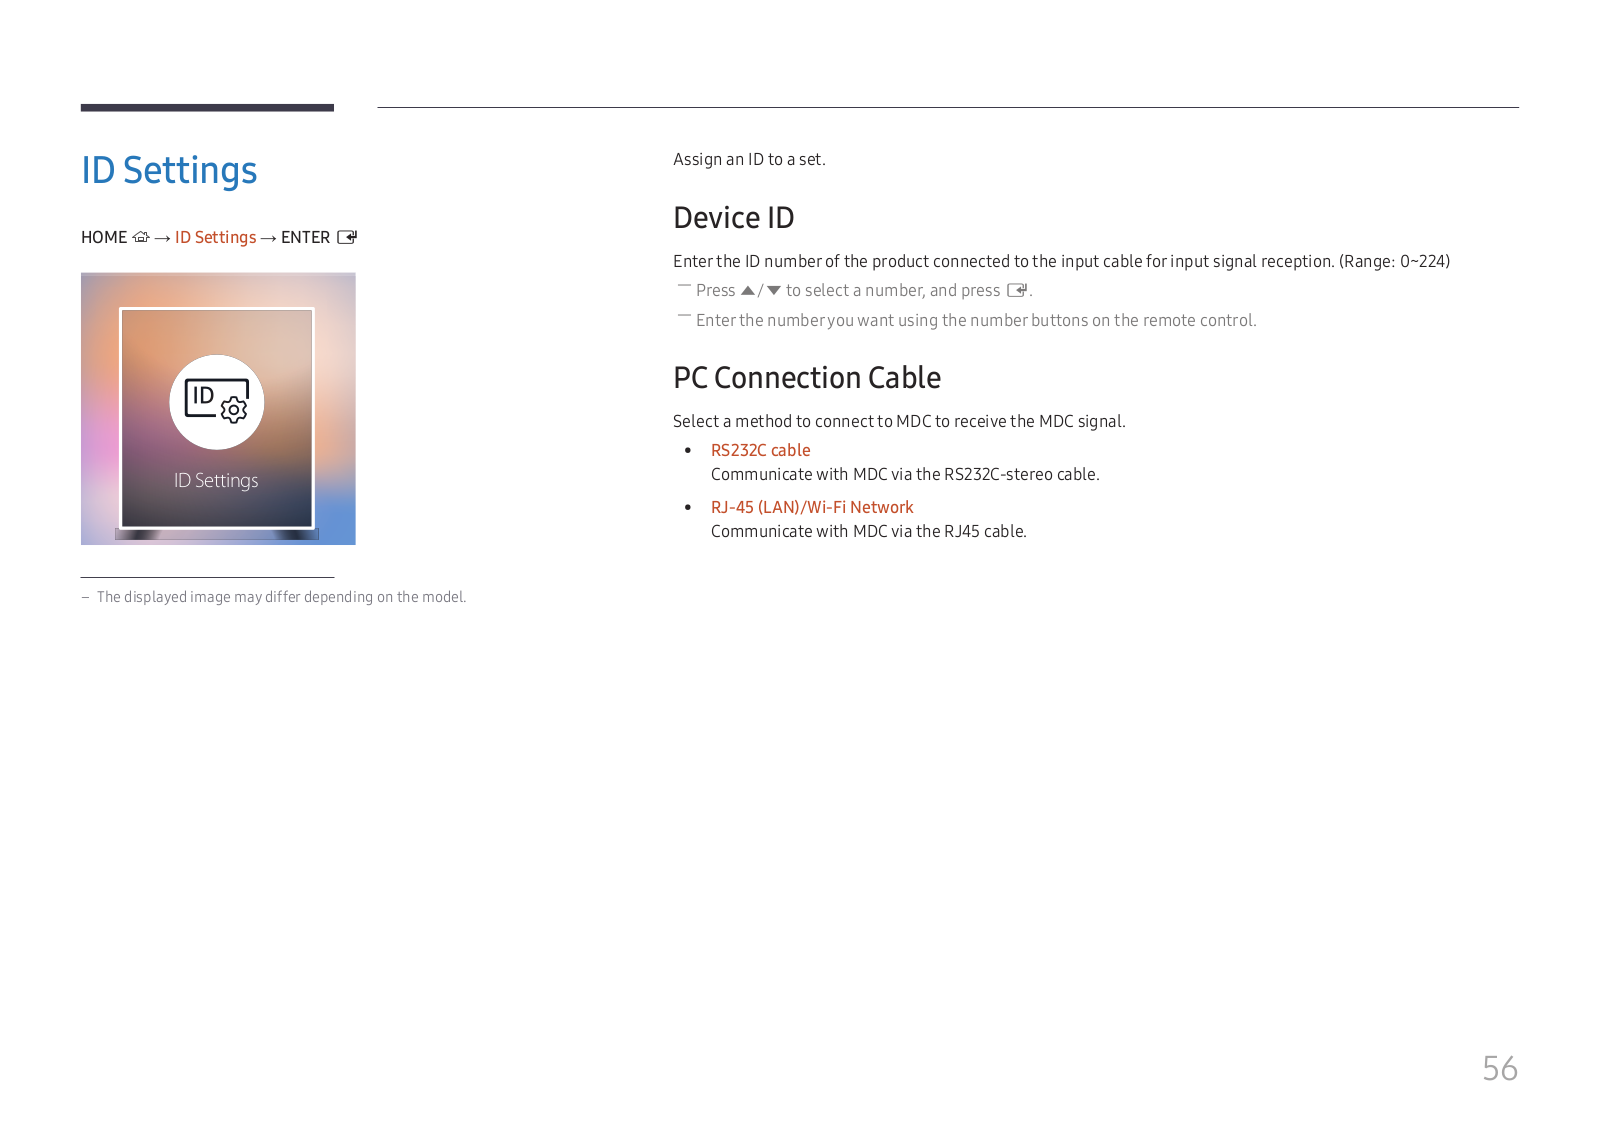Click the down arrow triangle icon
This screenshot has height=1132, width=1600.
click(774, 290)
